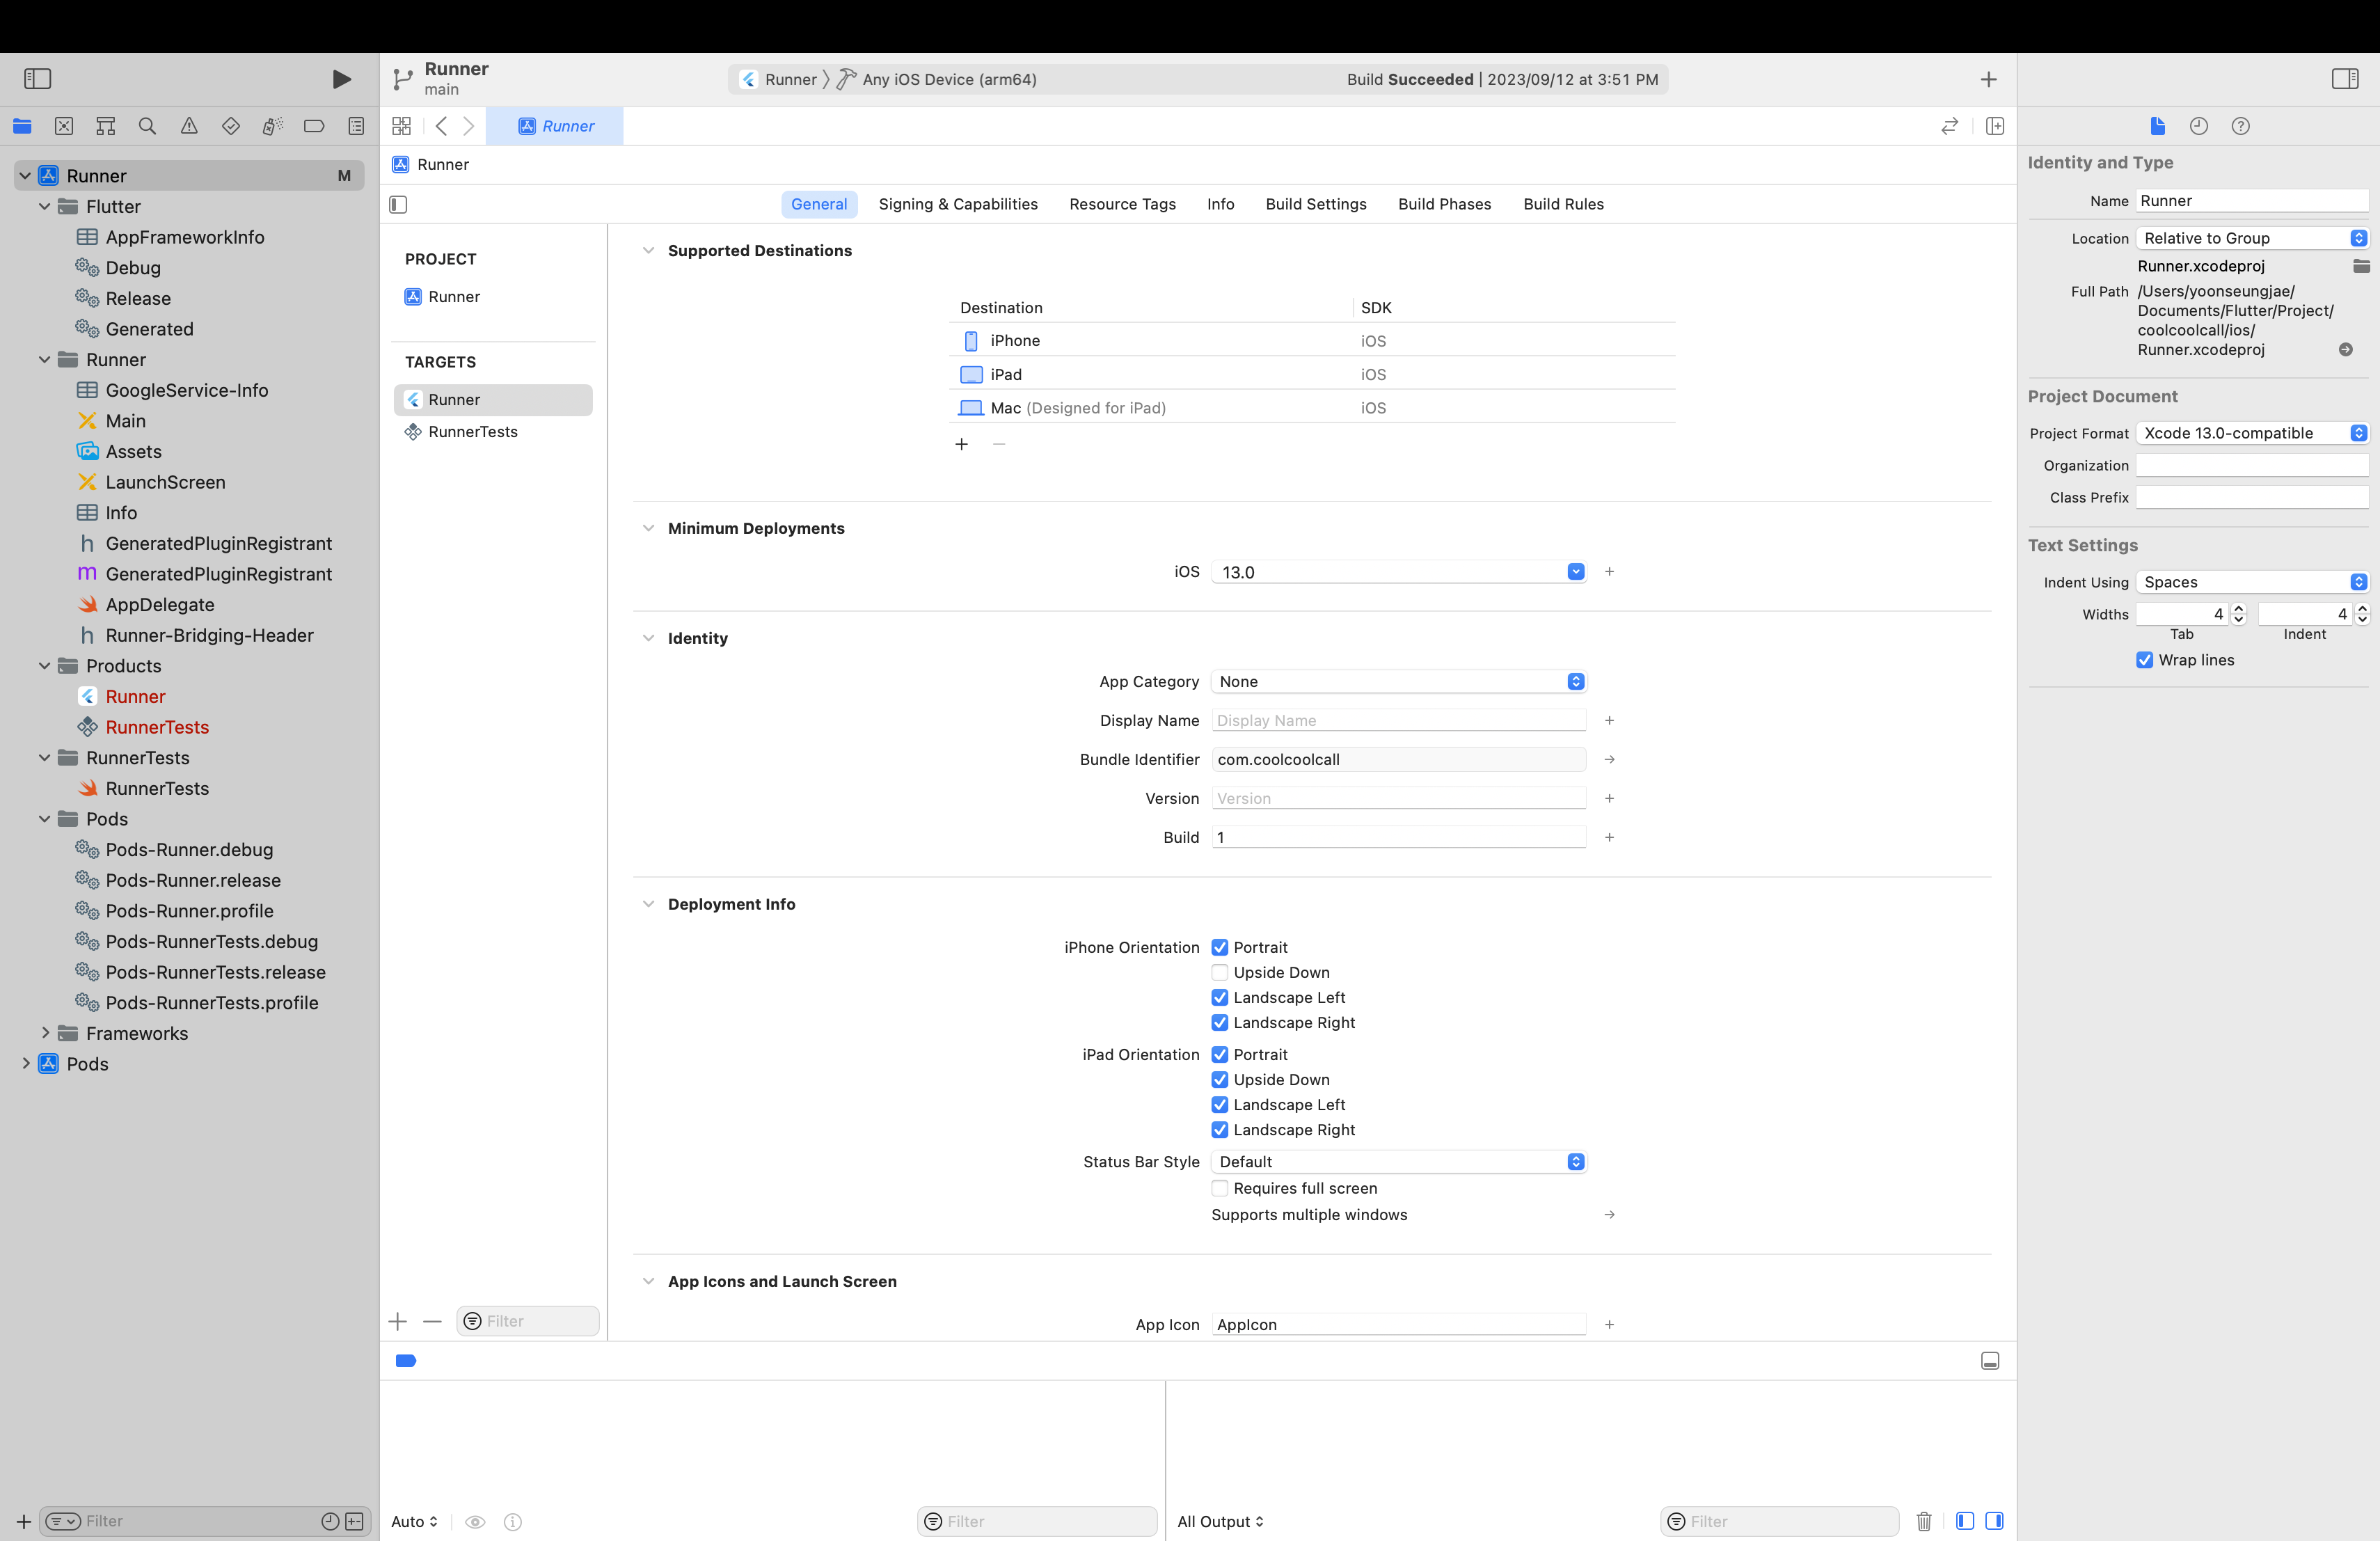Toggle the right inspector panel
This screenshot has height=1541, width=2380.
[2345, 78]
